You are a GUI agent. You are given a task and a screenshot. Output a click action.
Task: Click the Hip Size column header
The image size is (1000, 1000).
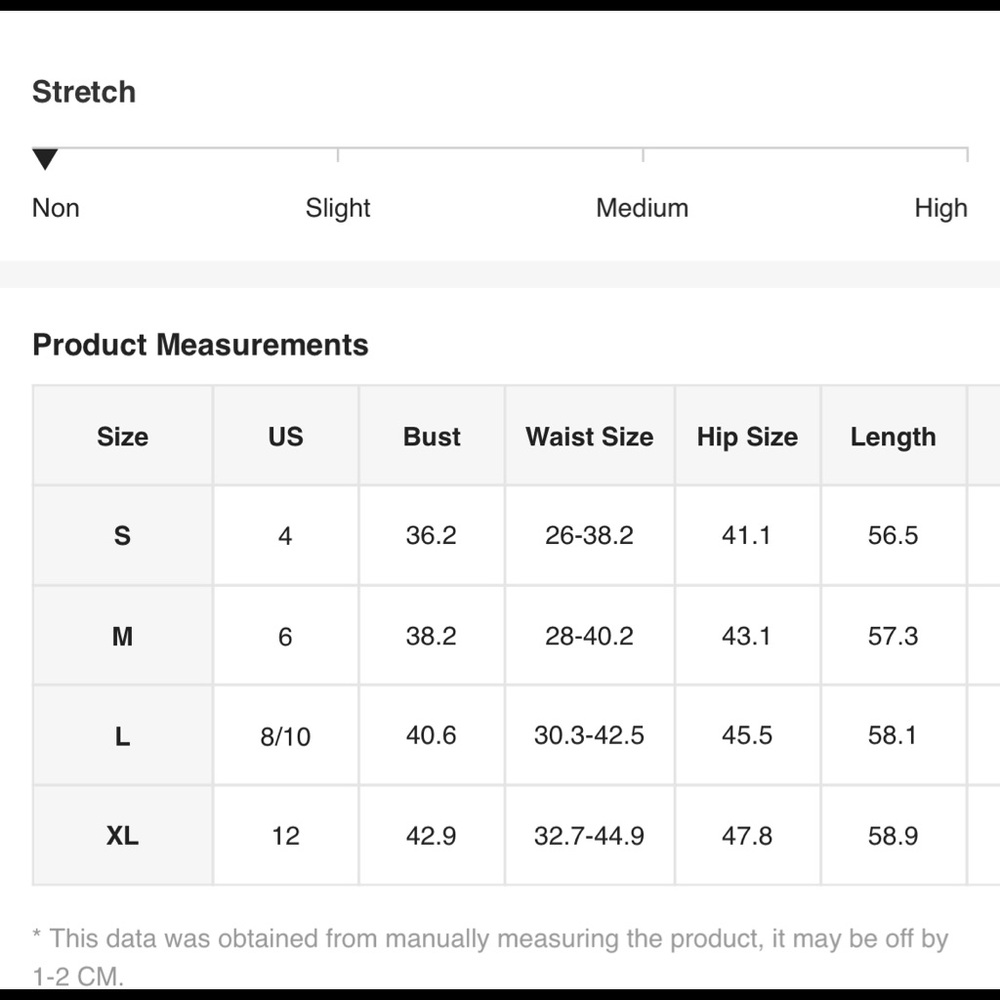tap(747, 436)
